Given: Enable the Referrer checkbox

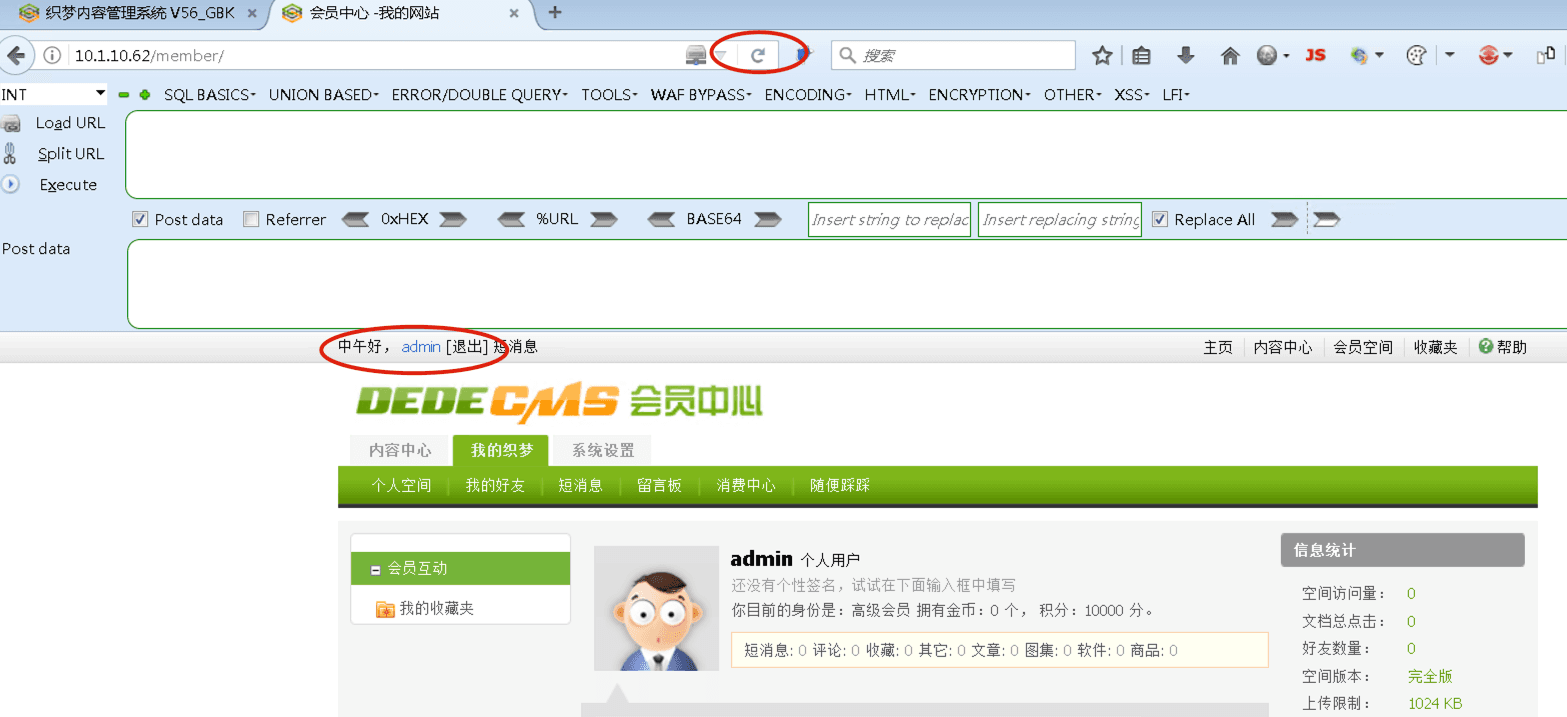Looking at the screenshot, I should click(x=251, y=219).
